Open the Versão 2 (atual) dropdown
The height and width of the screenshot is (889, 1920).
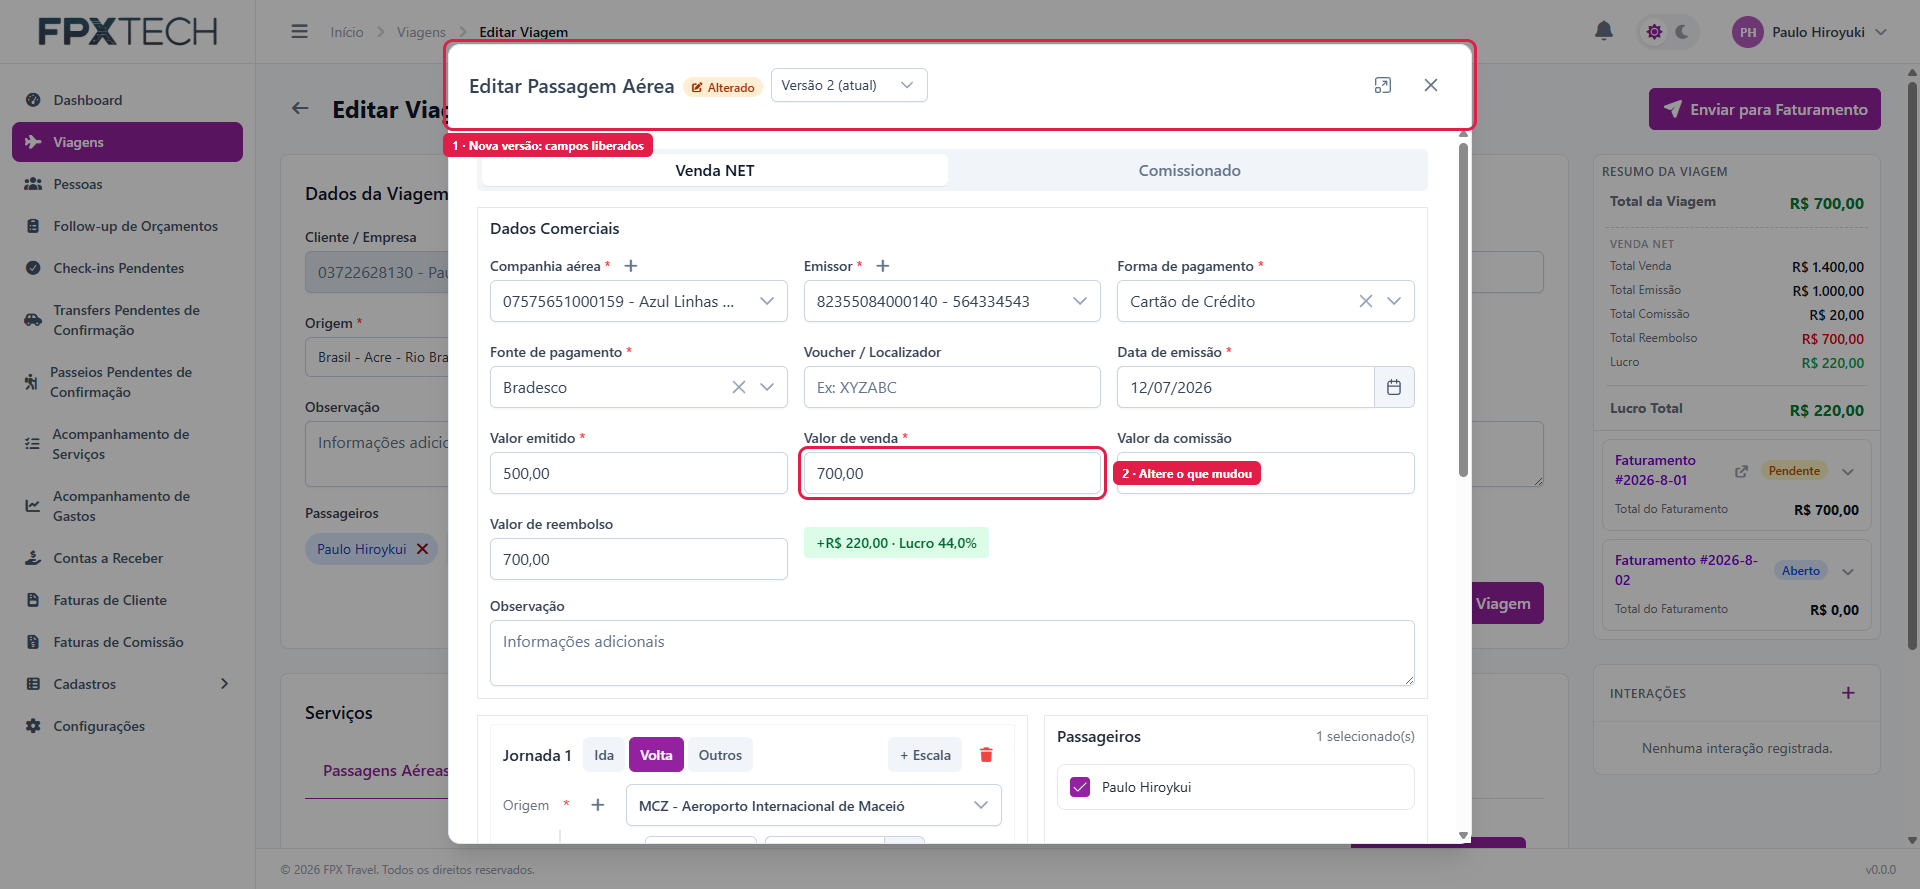pos(849,85)
